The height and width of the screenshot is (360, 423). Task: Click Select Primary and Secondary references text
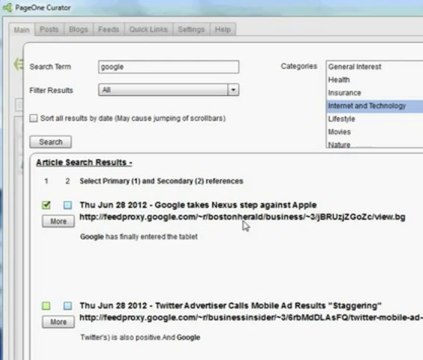[161, 181]
